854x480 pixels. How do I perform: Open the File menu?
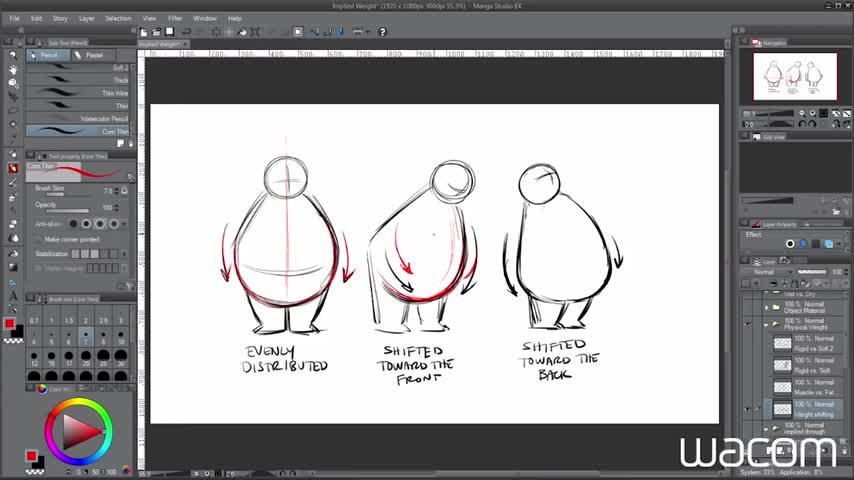pyautogui.click(x=14, y=19)
